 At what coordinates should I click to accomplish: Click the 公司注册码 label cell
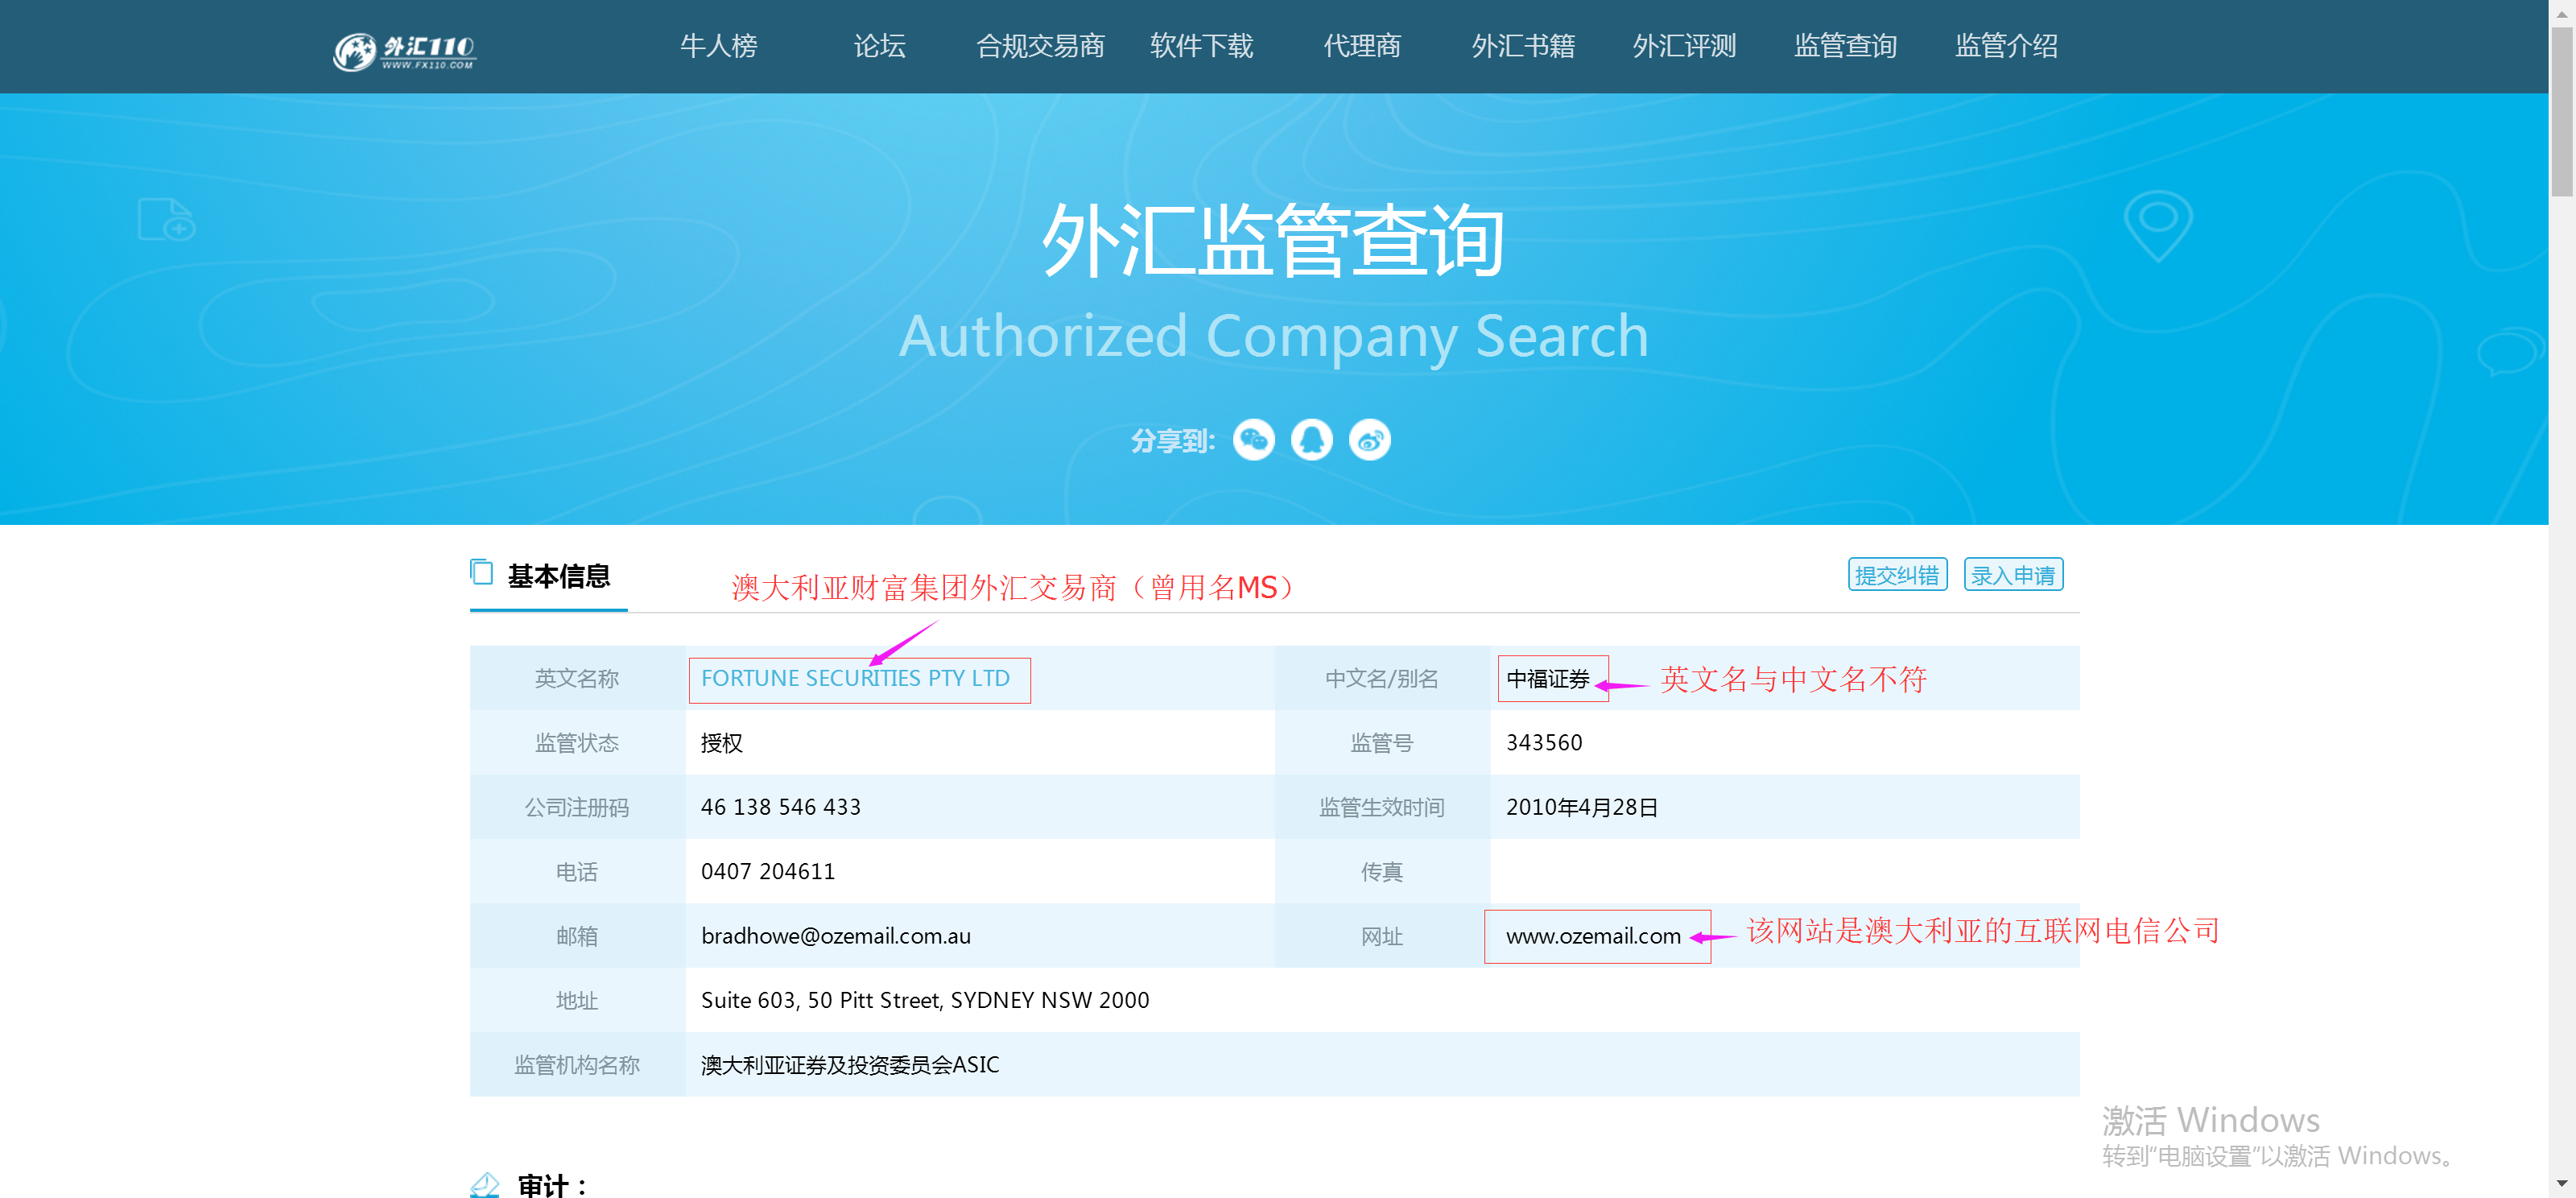pyautogui.click(x=577, y=807)
